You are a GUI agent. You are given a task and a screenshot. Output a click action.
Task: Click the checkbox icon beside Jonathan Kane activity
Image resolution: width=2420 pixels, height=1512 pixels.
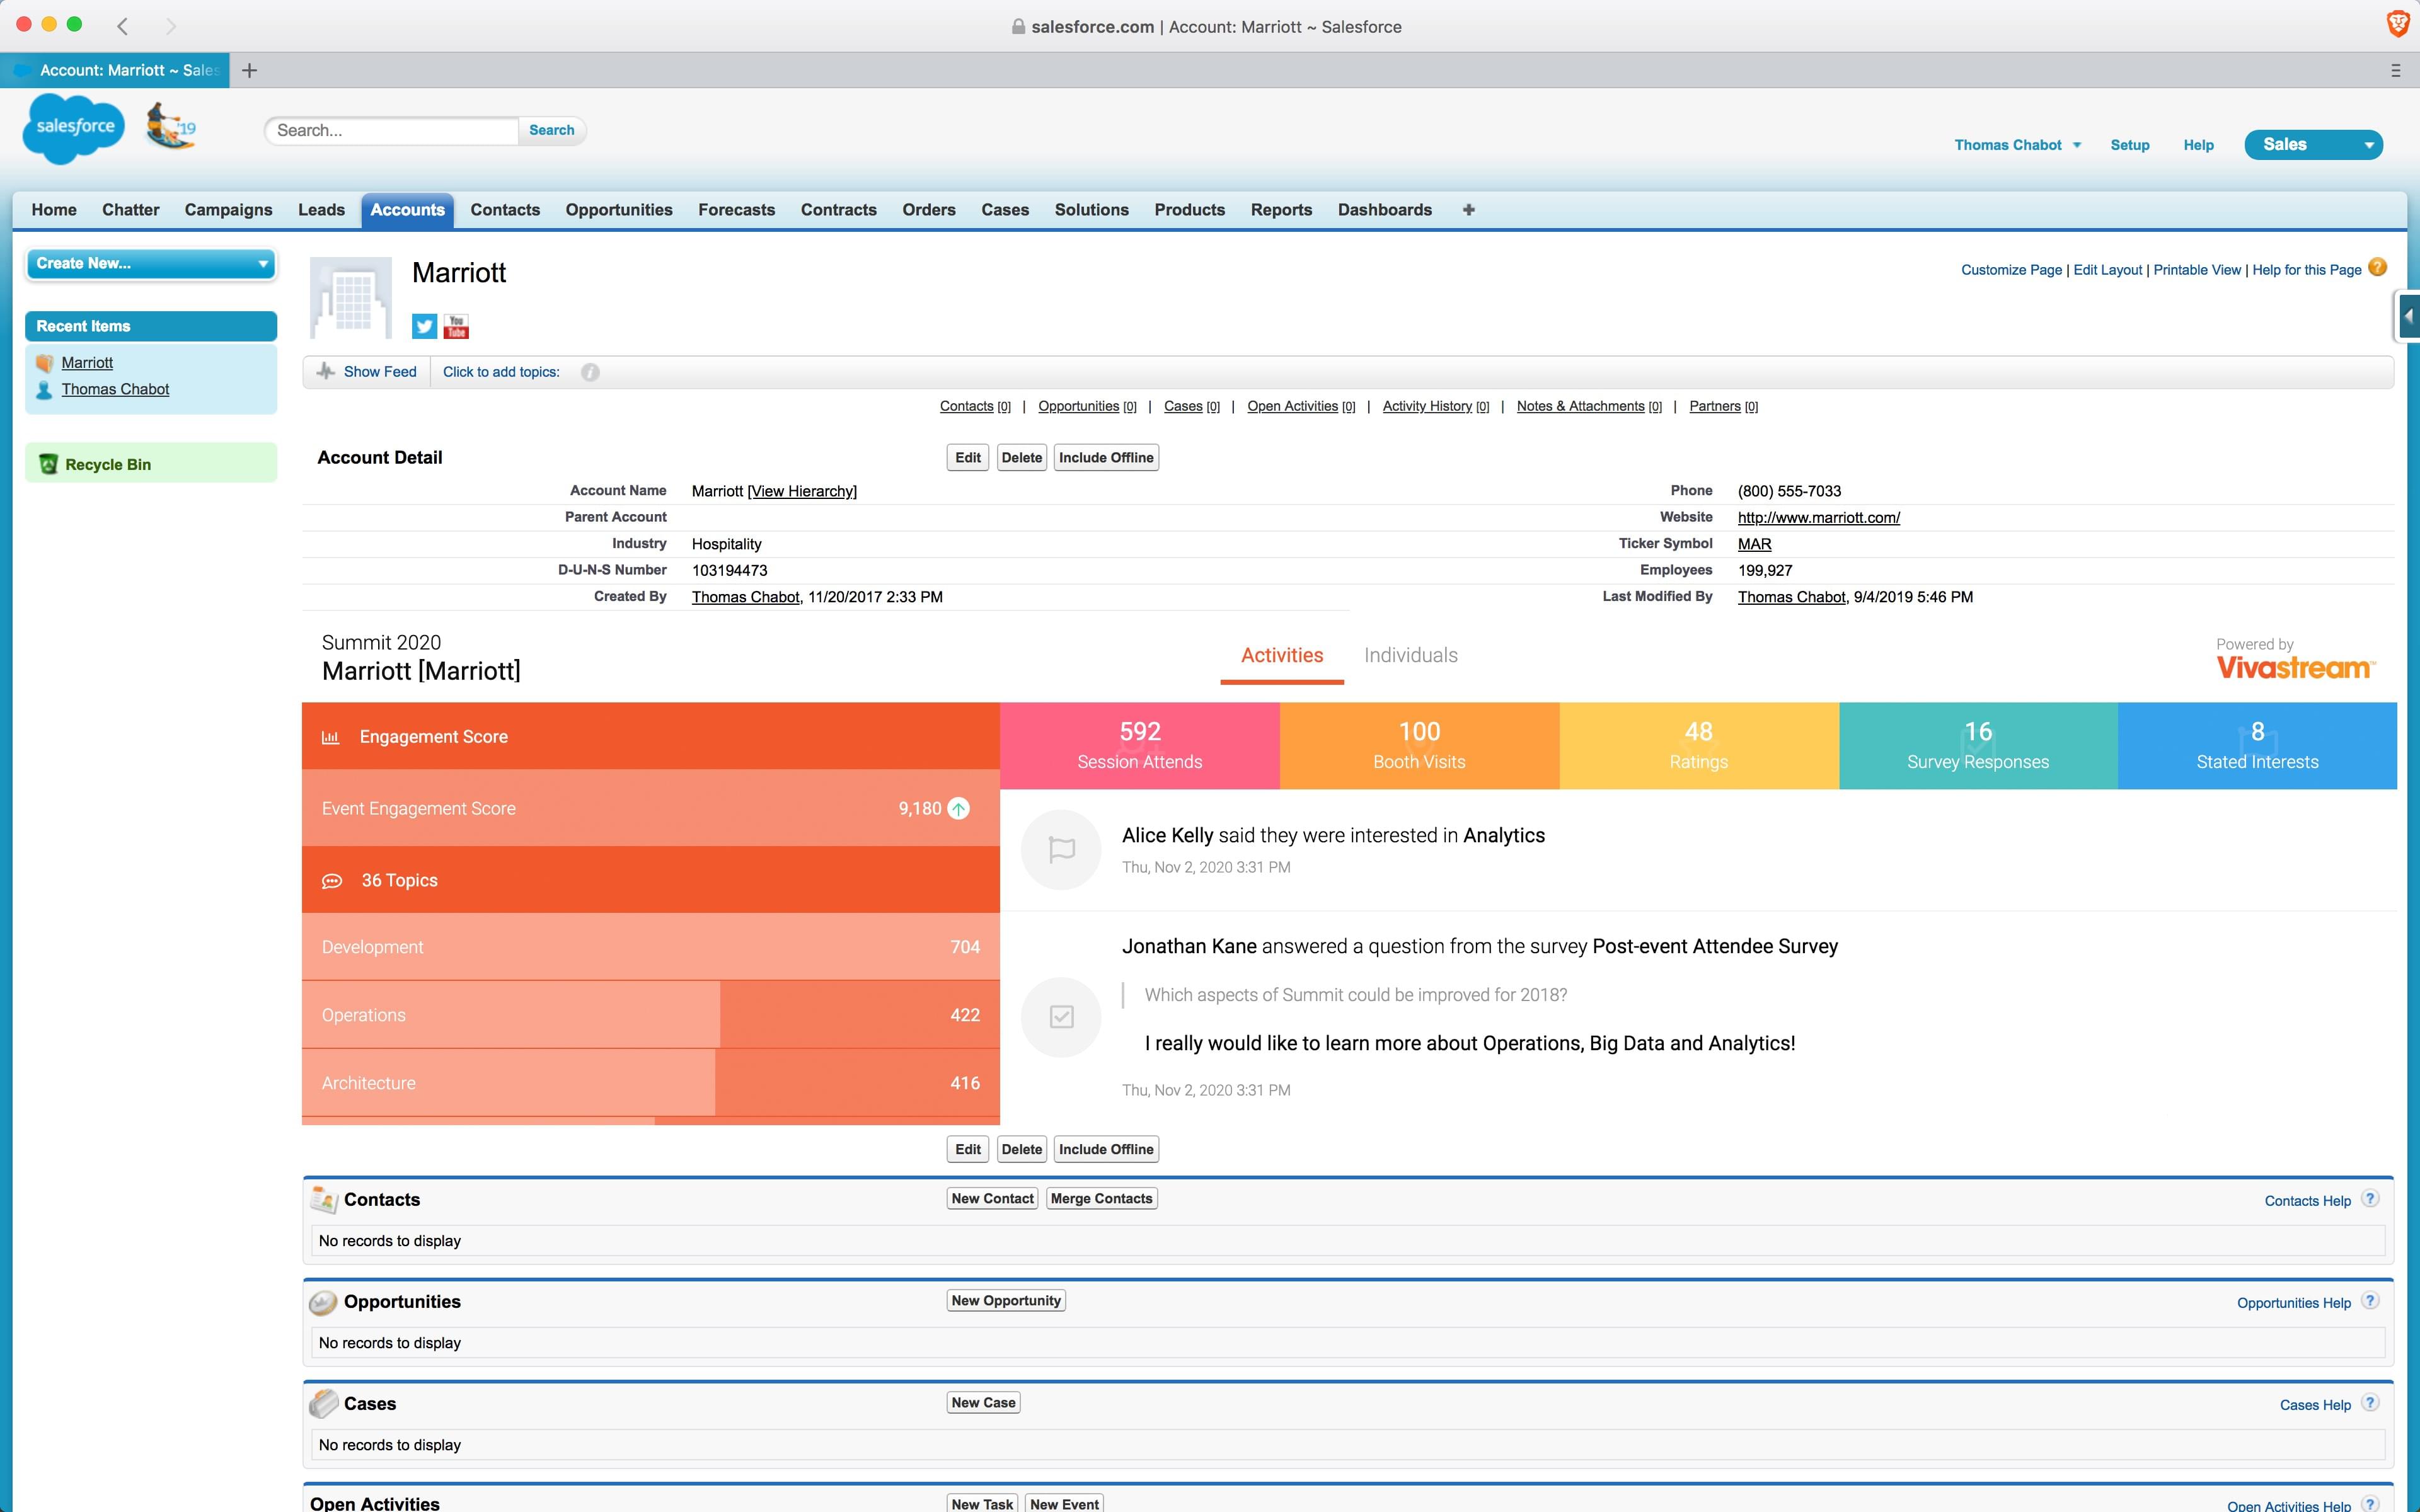(1061, 1017)
